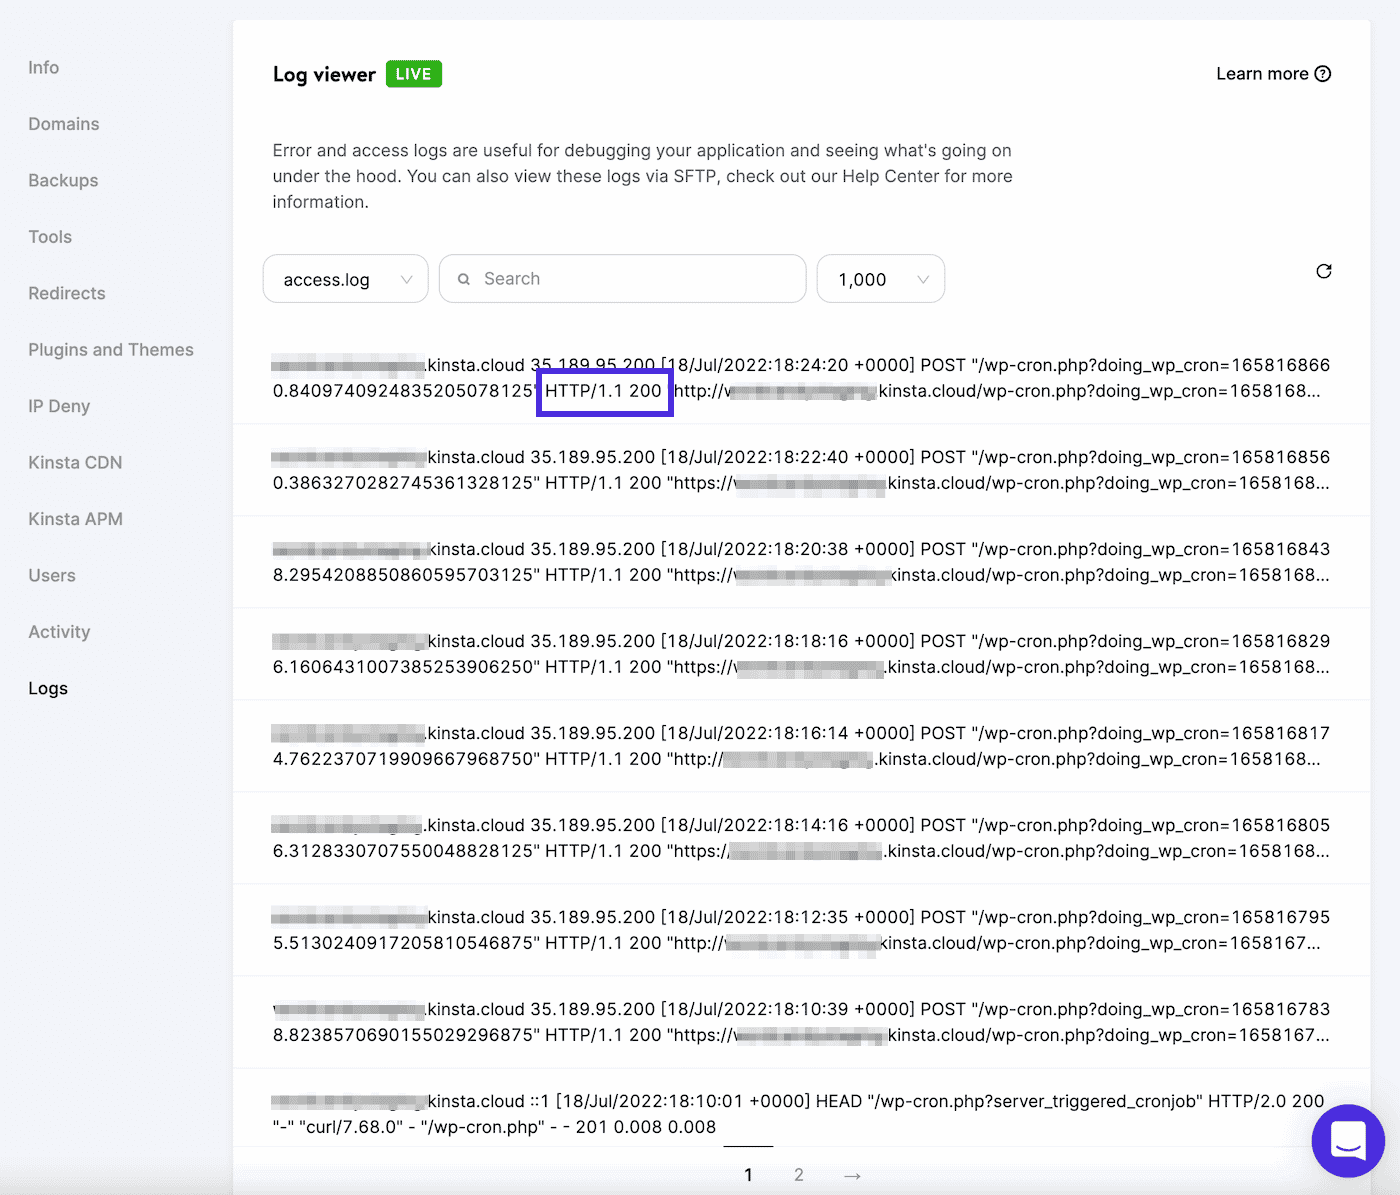Go to page 2 of the logs
The height and width of the screenshot is (1195, 1400).
pyautogui.click(x=798, y=1174)
